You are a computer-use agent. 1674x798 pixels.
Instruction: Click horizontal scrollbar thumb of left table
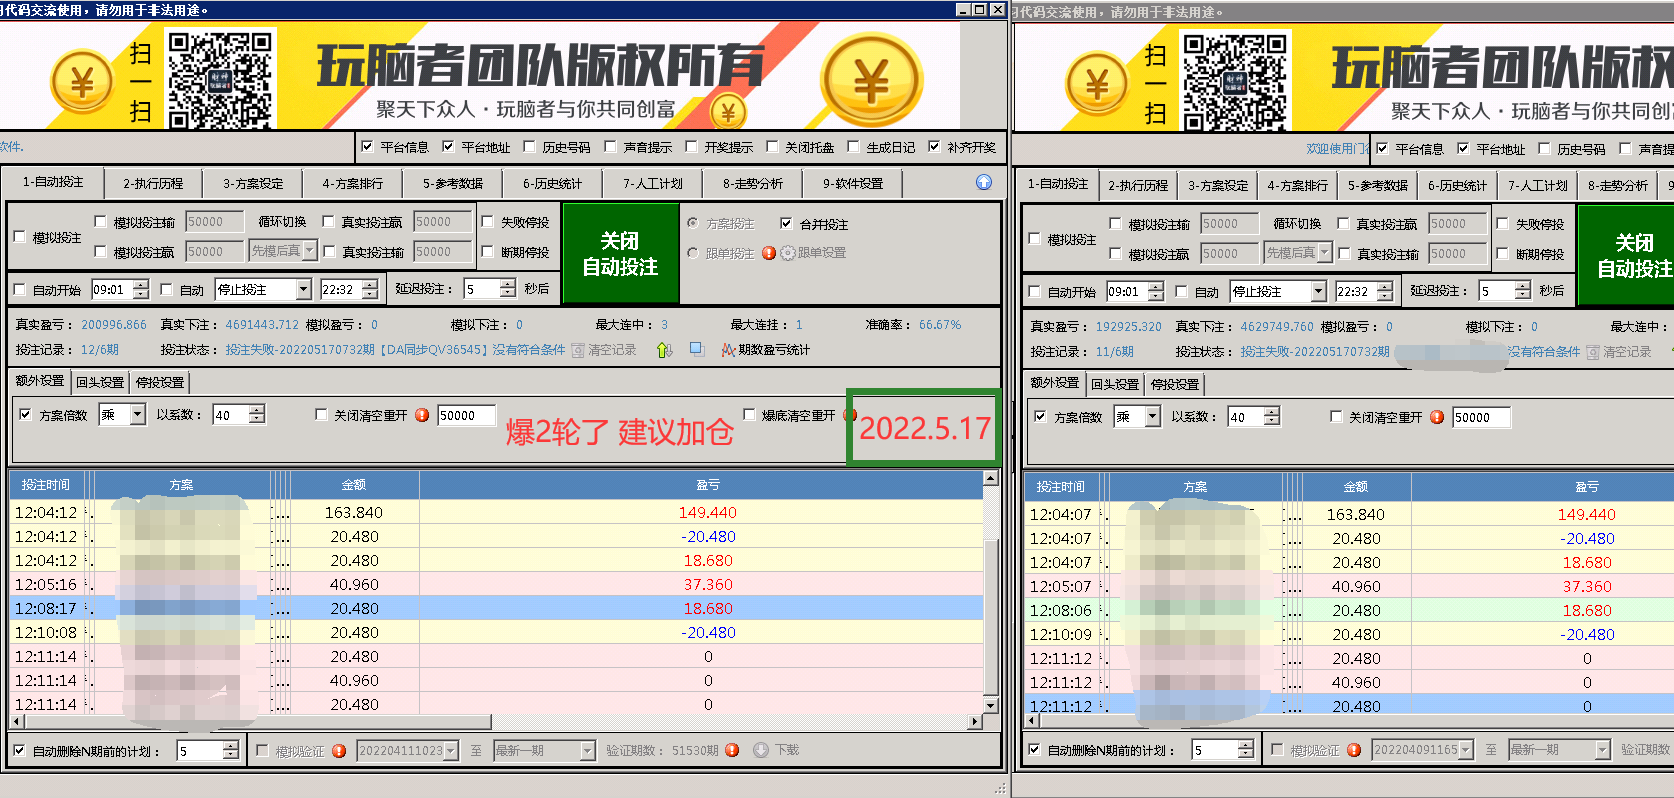[256, 722]
